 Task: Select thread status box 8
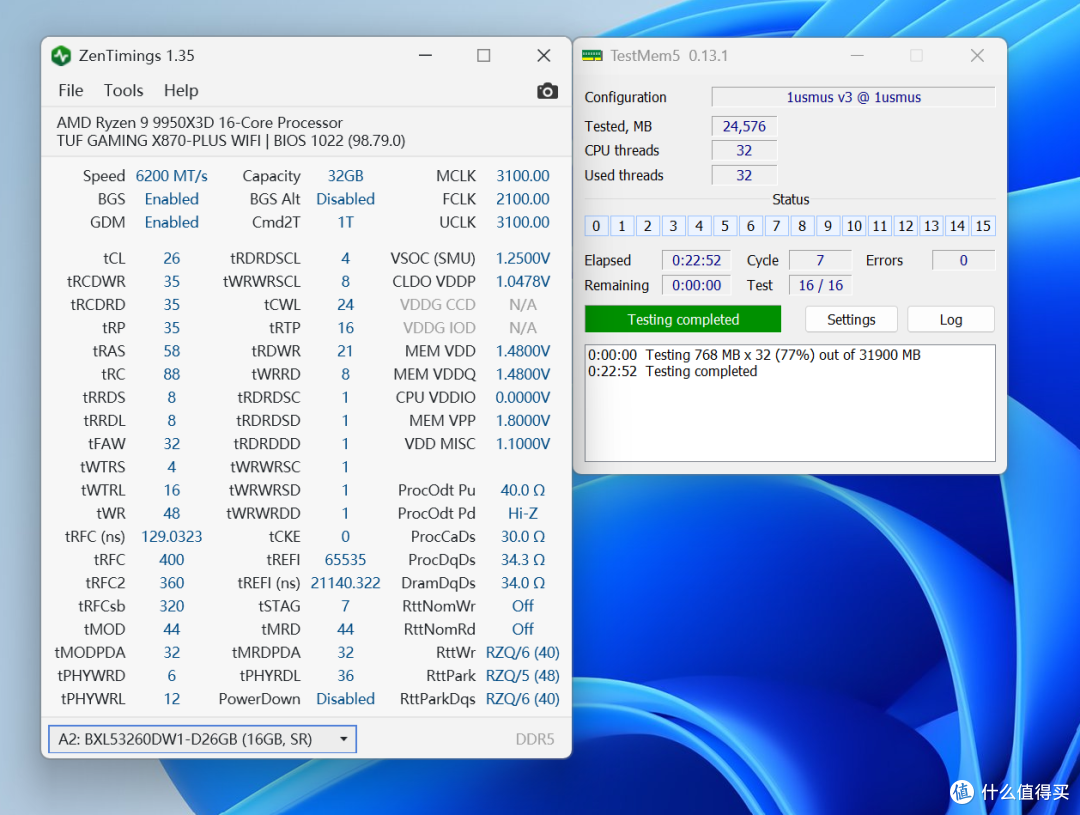click(802, 226)
